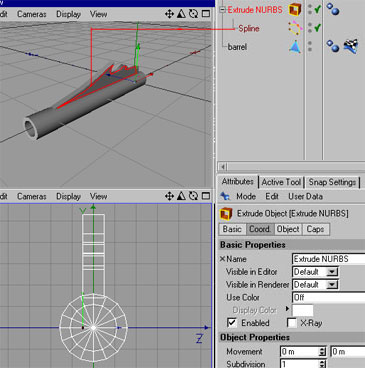Open the User Data menu

305,196
